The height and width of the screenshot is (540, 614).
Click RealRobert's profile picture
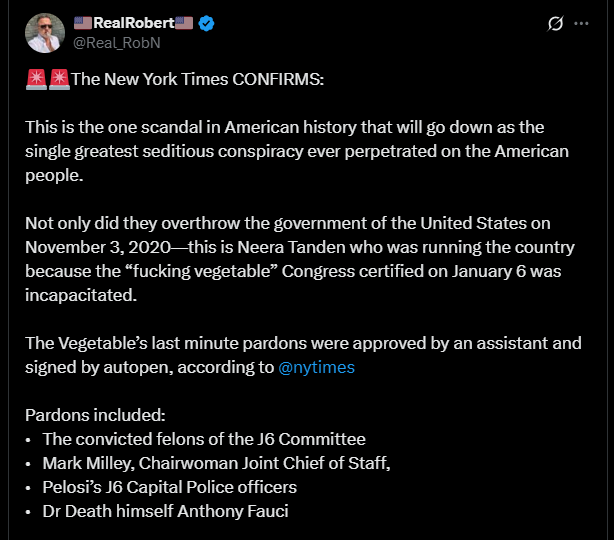(44, 33)
